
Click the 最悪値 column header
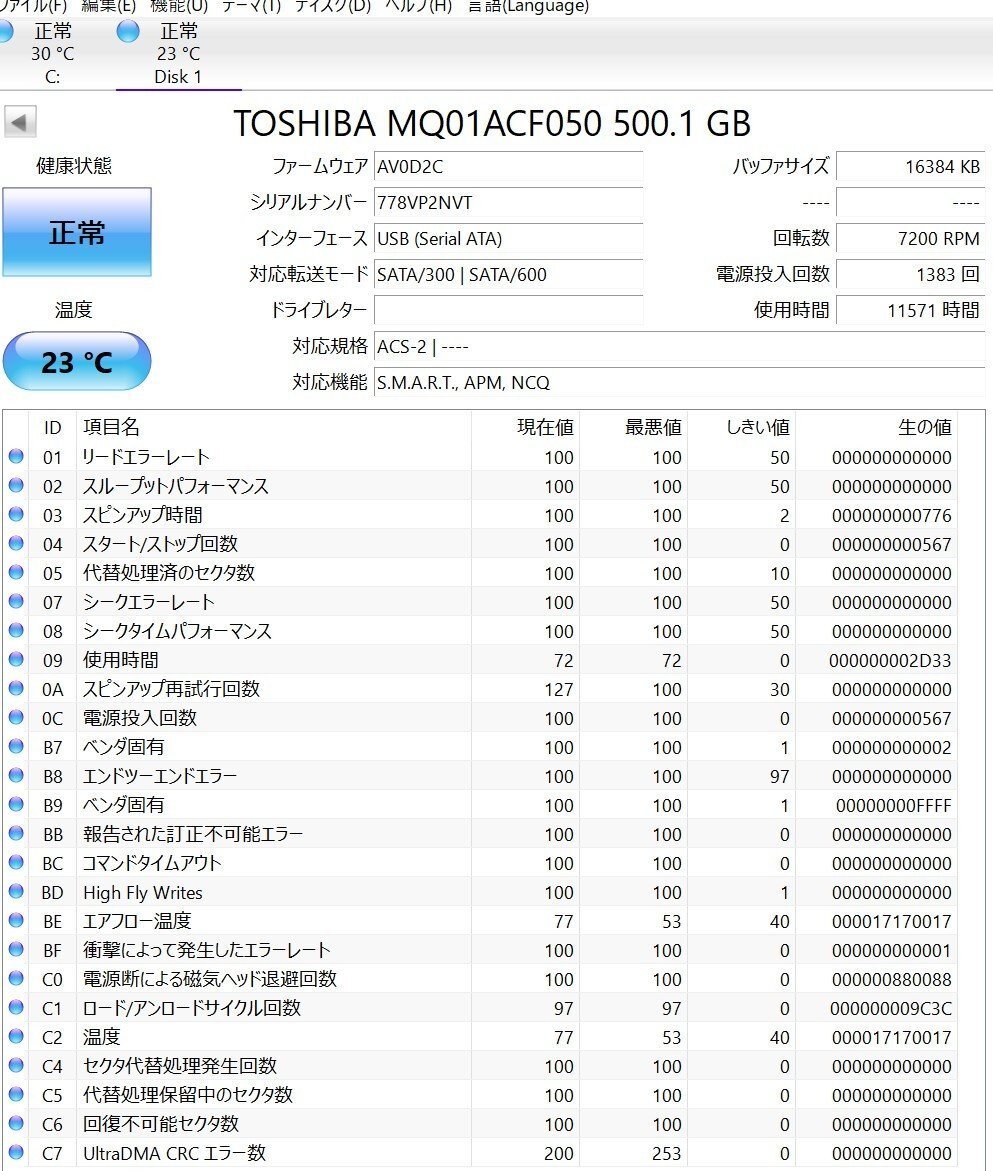coord(633,426)
